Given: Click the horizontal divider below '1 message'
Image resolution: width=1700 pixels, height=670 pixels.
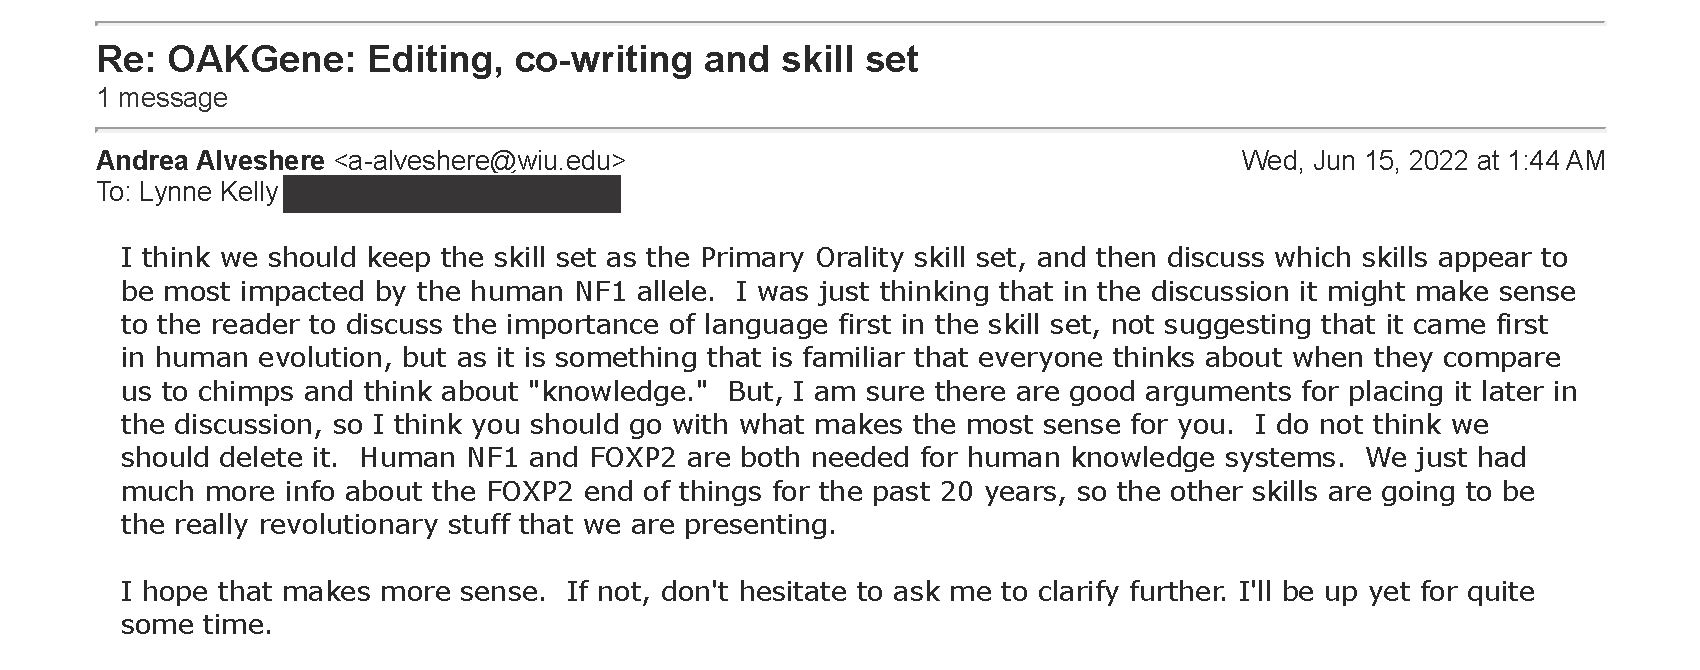Looking at the screenshot, I should 850,130.
